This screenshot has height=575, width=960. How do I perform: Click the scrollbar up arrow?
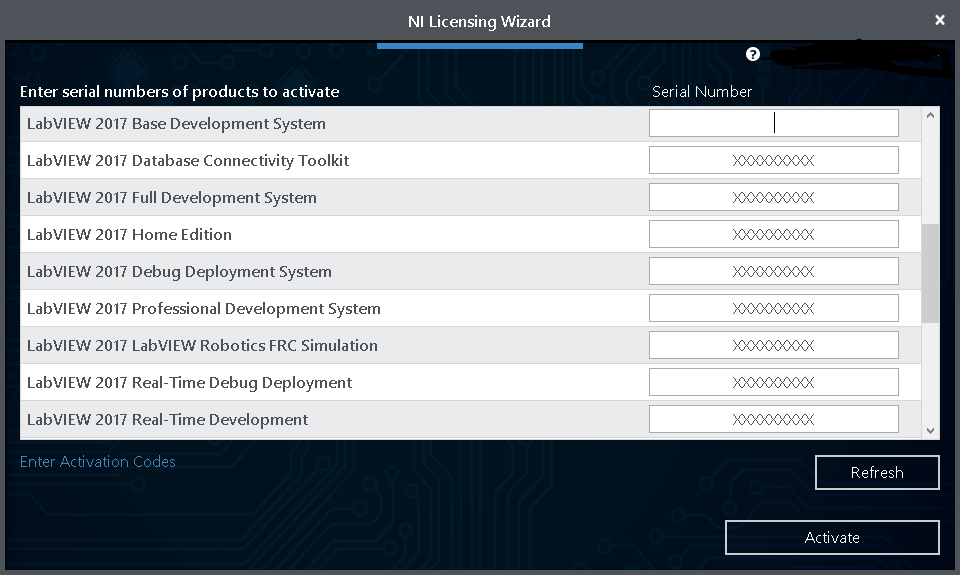tap(931, 116)
